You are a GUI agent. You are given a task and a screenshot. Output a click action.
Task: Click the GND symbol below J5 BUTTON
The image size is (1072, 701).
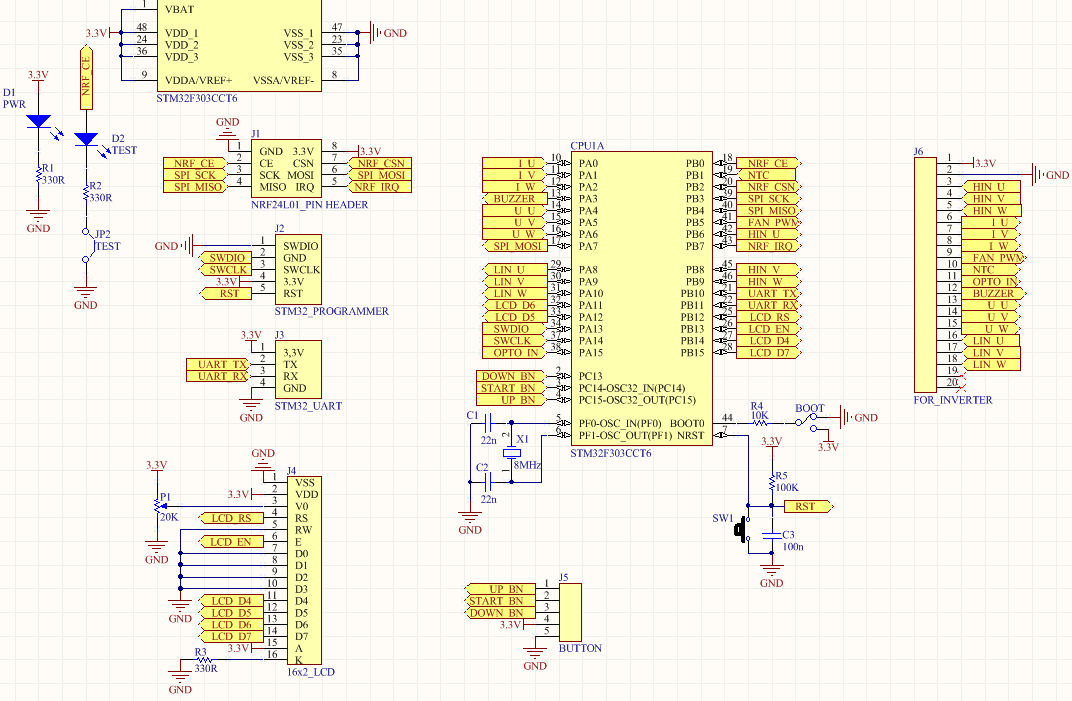535,655
